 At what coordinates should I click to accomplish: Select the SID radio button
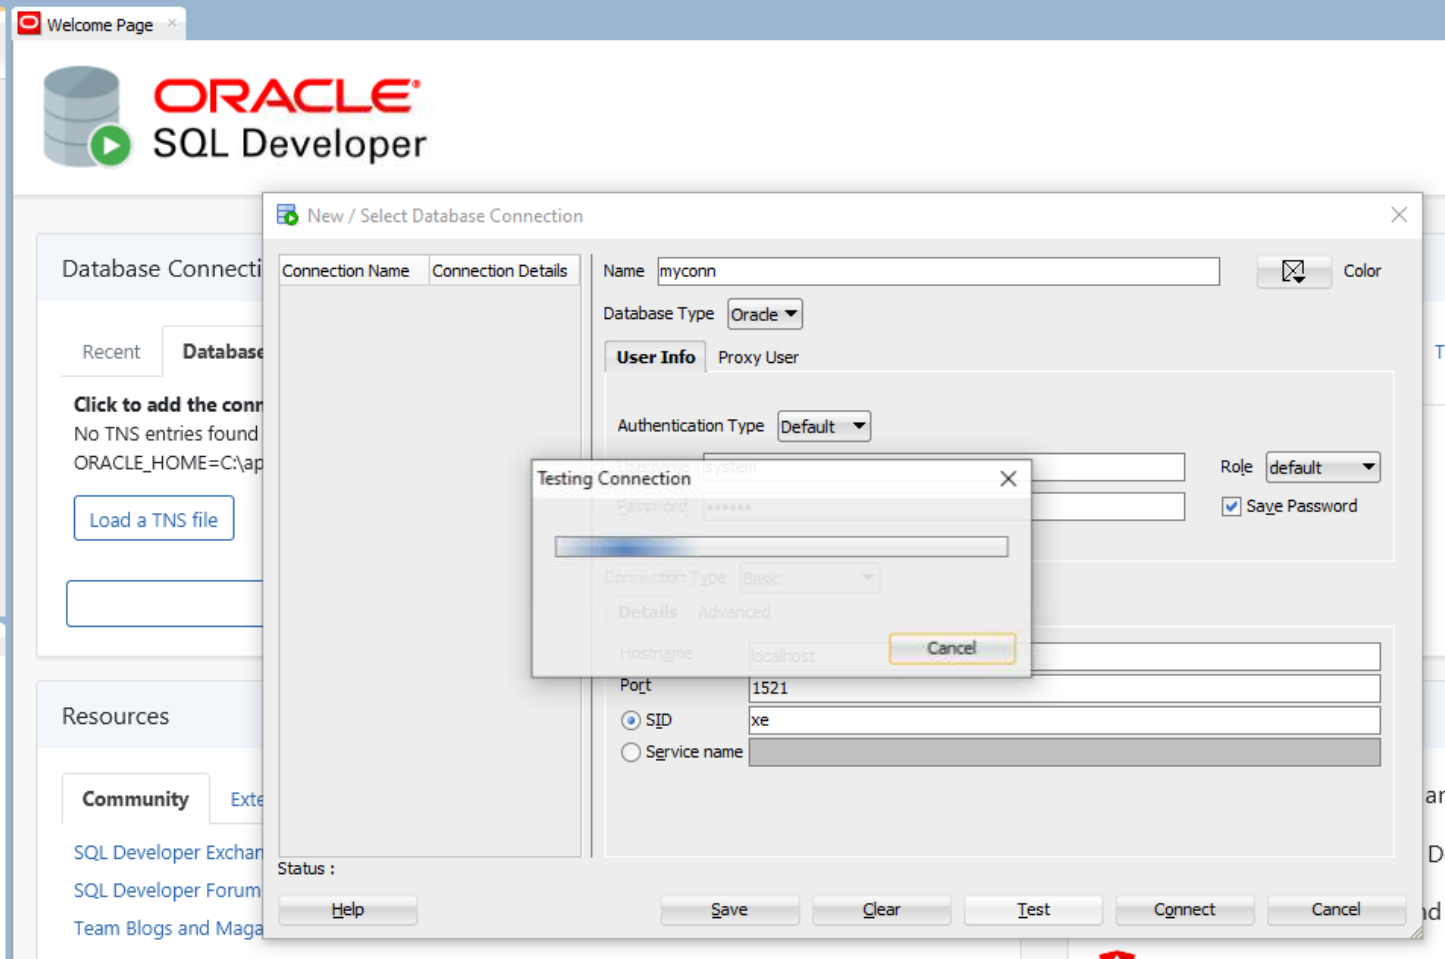click(631, 720)
